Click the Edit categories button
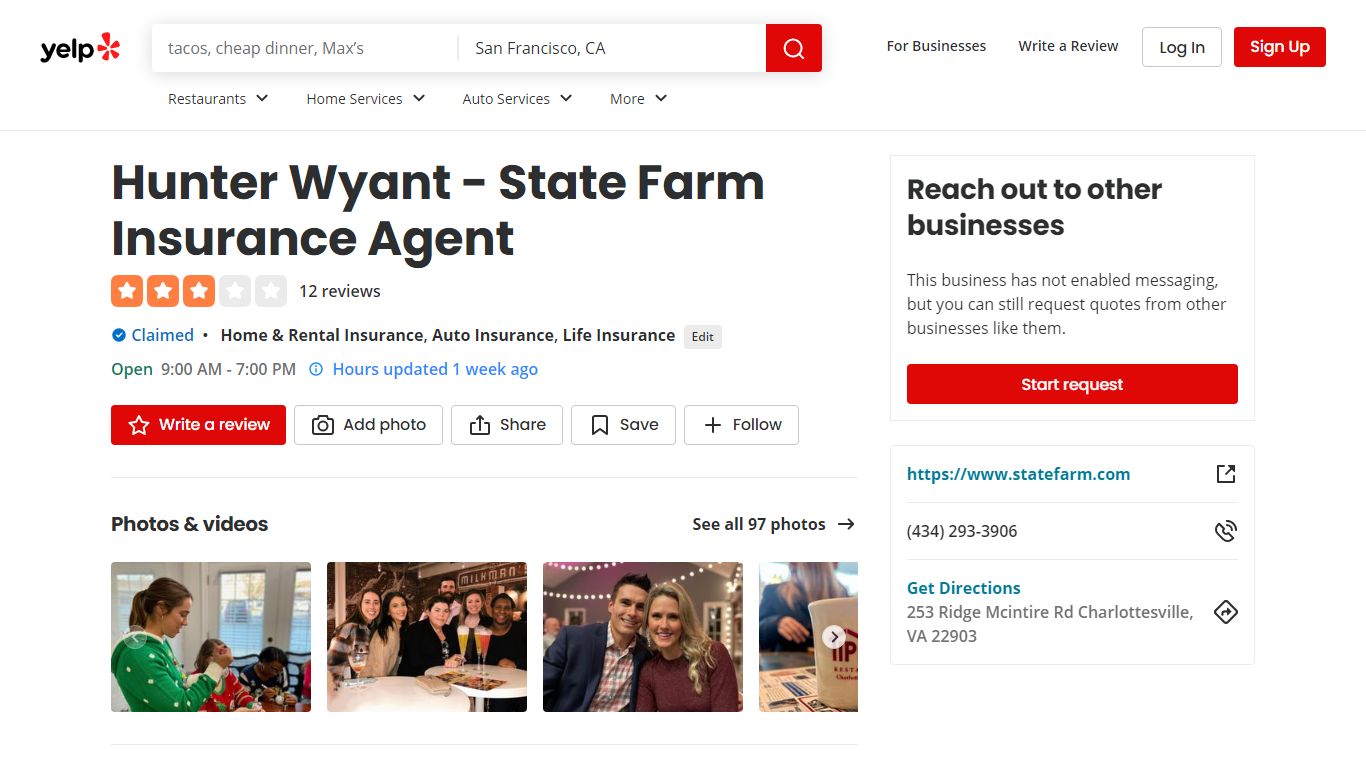Image resolution: width=1366 pixels, height=768 pixels. click(703, 337)
